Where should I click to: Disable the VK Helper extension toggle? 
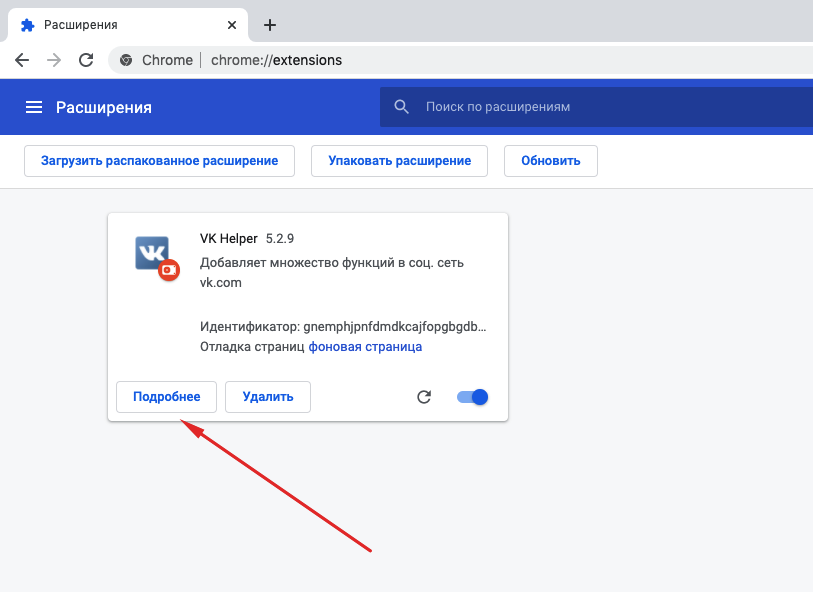[x=472, y=397]
